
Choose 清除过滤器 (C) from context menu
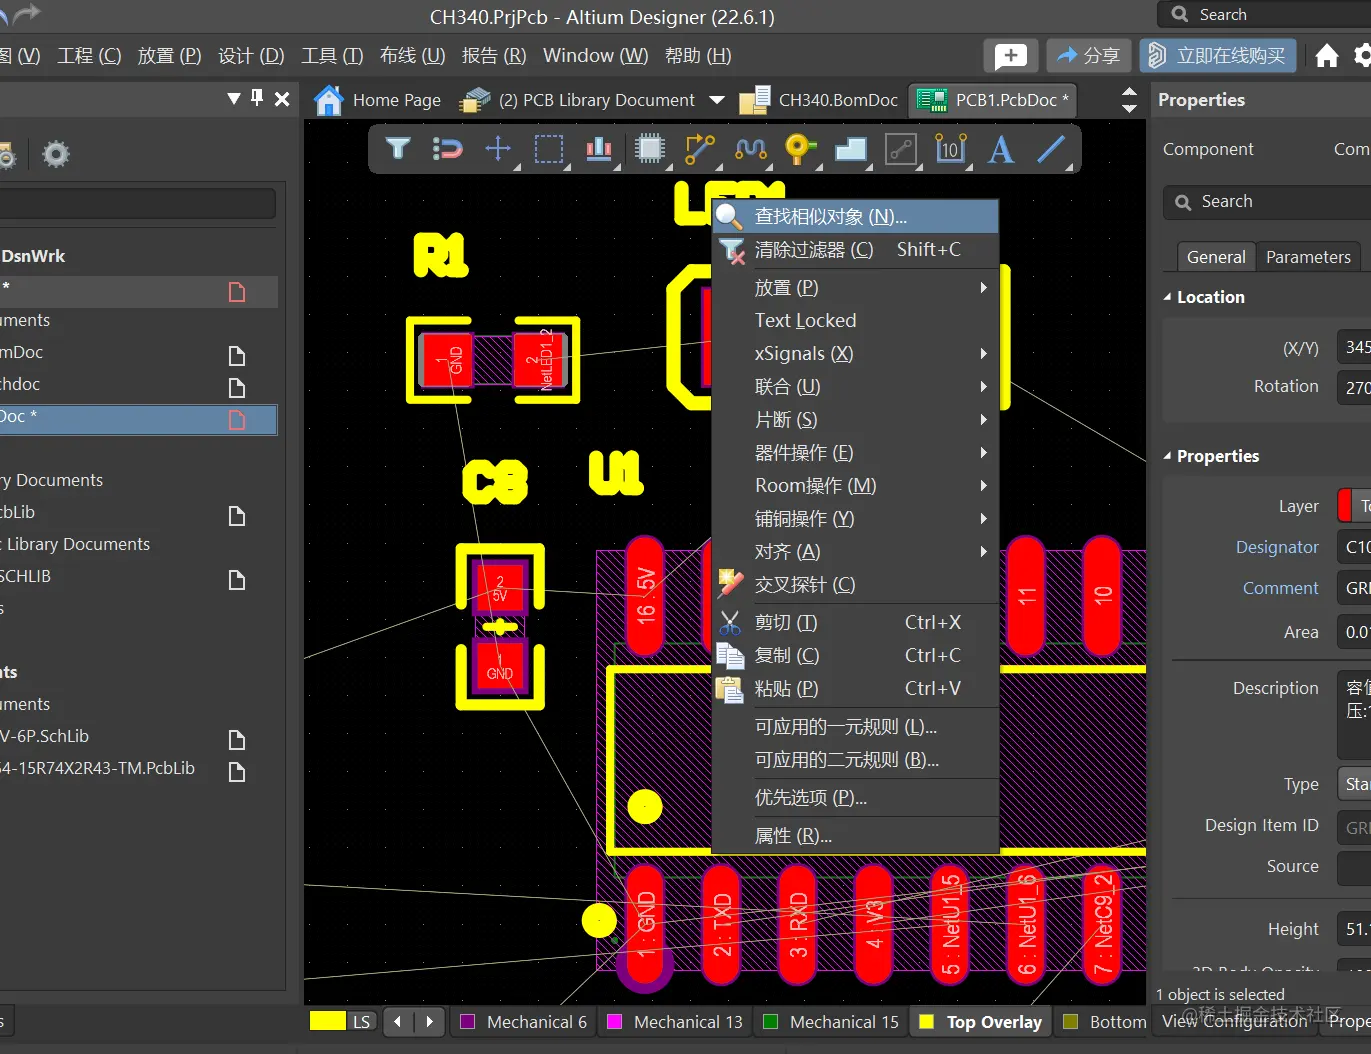click(x=855, y=250)
